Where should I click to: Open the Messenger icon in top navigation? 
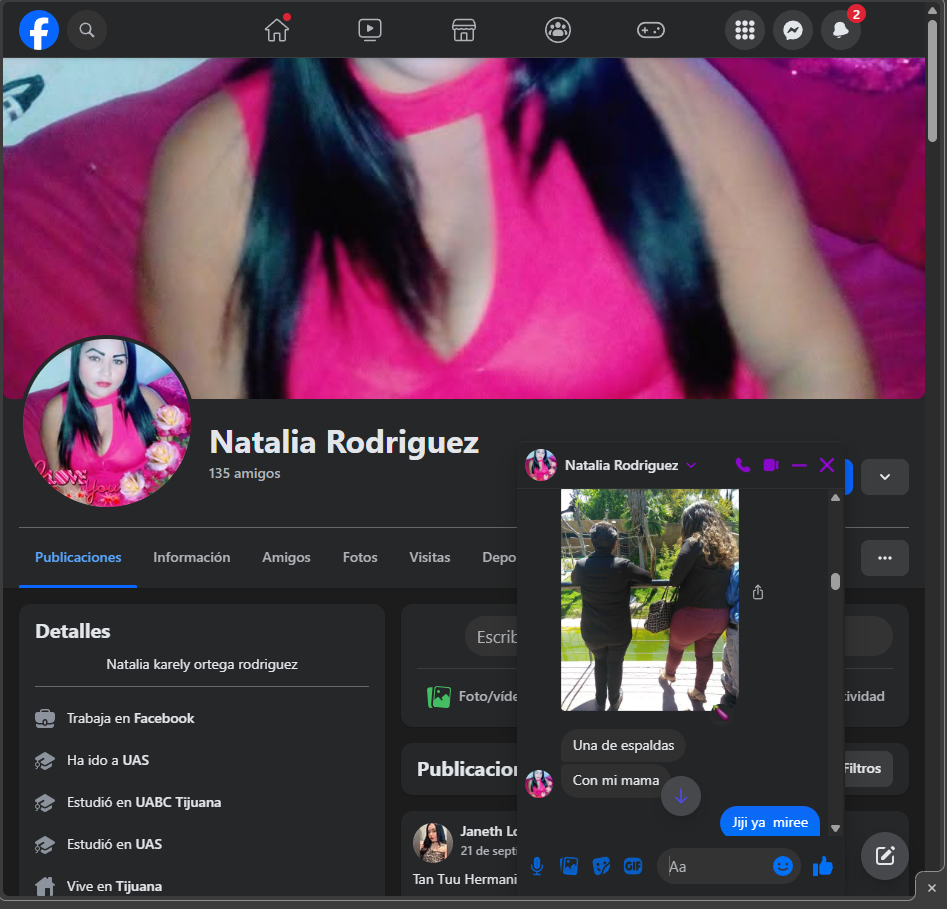tap(793, 30)
